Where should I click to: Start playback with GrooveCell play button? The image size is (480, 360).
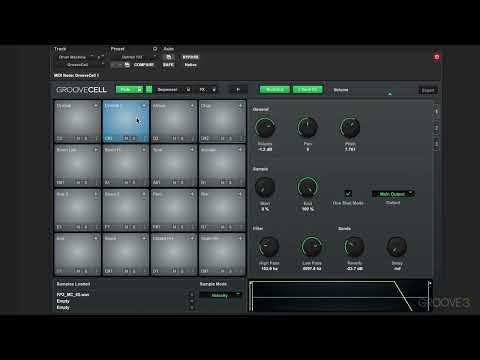(x=238, y=90)
